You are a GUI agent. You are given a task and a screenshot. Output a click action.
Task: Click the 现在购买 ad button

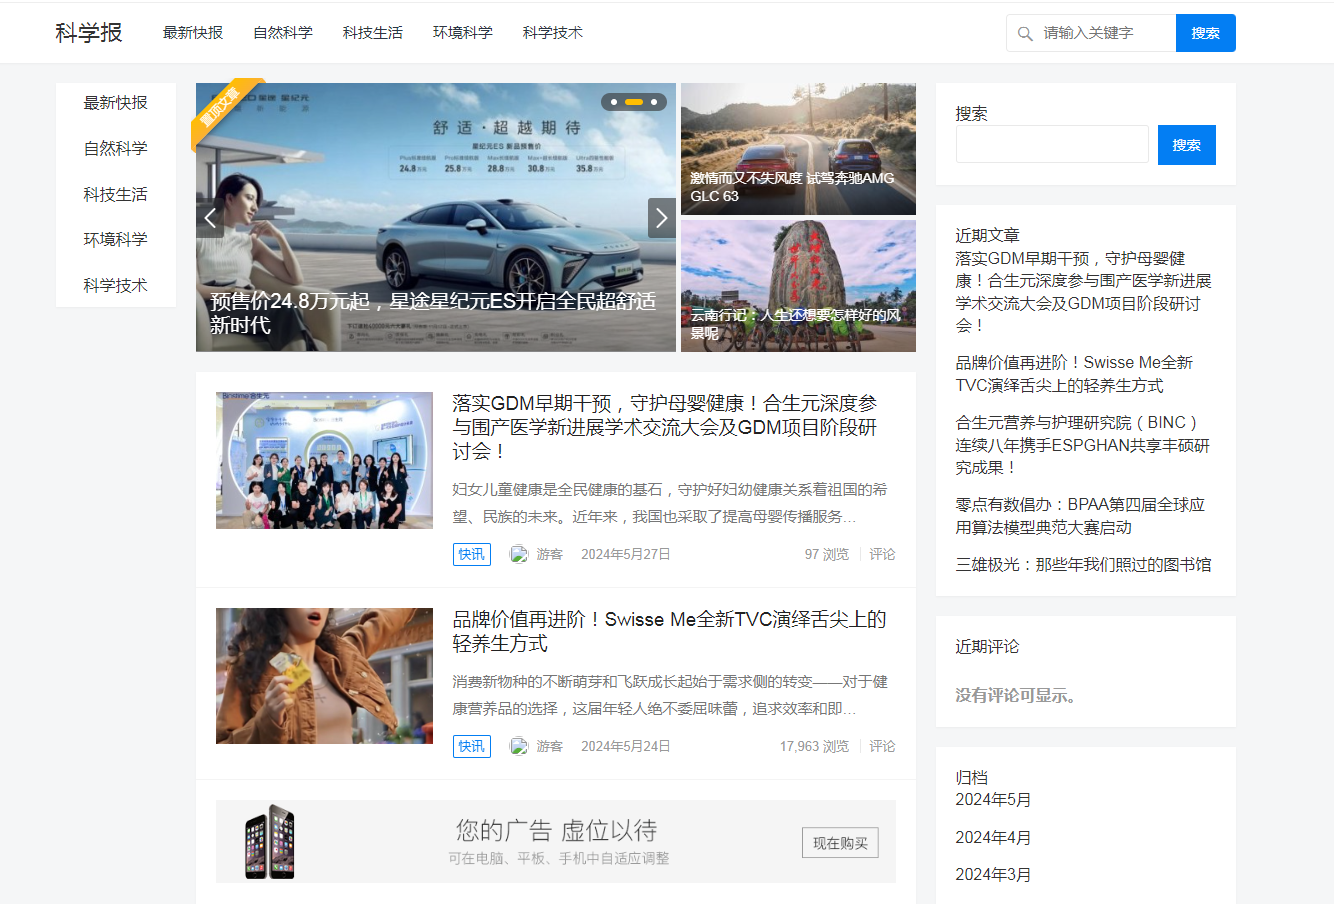pos(840,843)
